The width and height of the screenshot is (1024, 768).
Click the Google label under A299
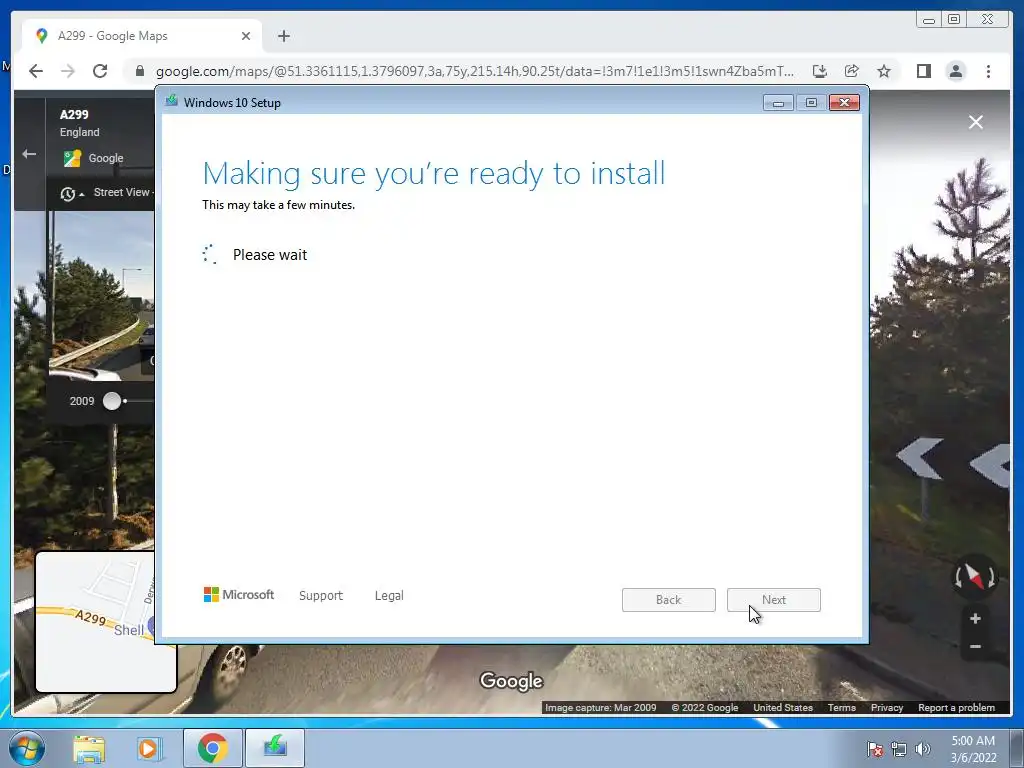(106, 158)
